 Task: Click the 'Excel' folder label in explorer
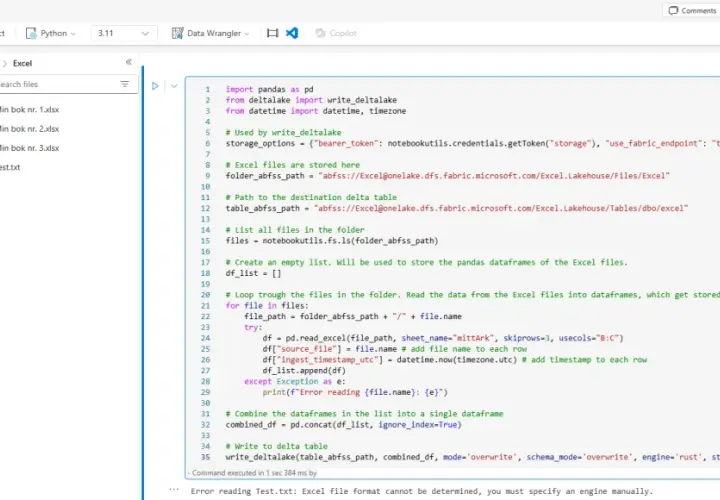click(x=22, y=63)
